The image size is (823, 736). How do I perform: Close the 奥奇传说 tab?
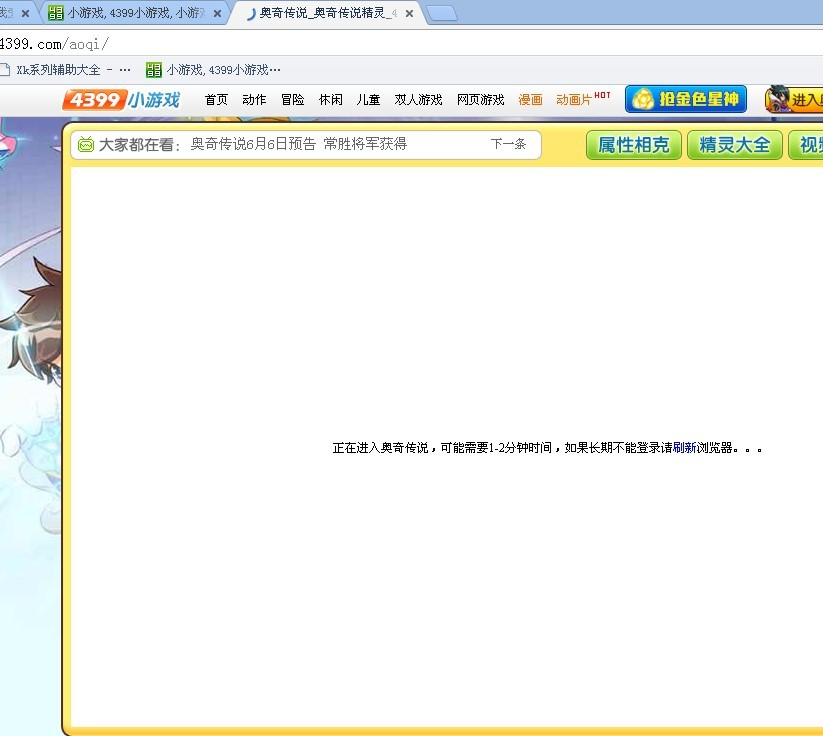(409, 14)
